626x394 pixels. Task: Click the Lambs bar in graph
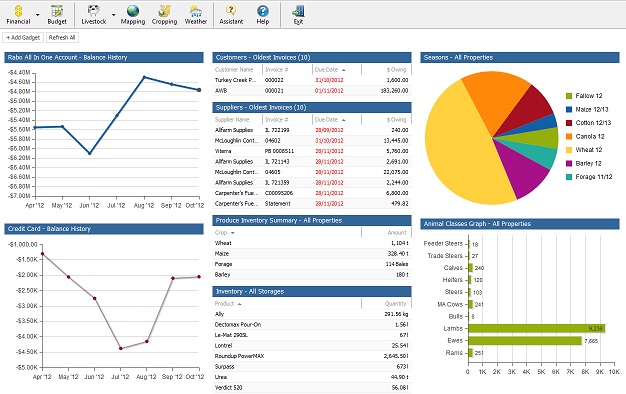(x=537, y=329)
